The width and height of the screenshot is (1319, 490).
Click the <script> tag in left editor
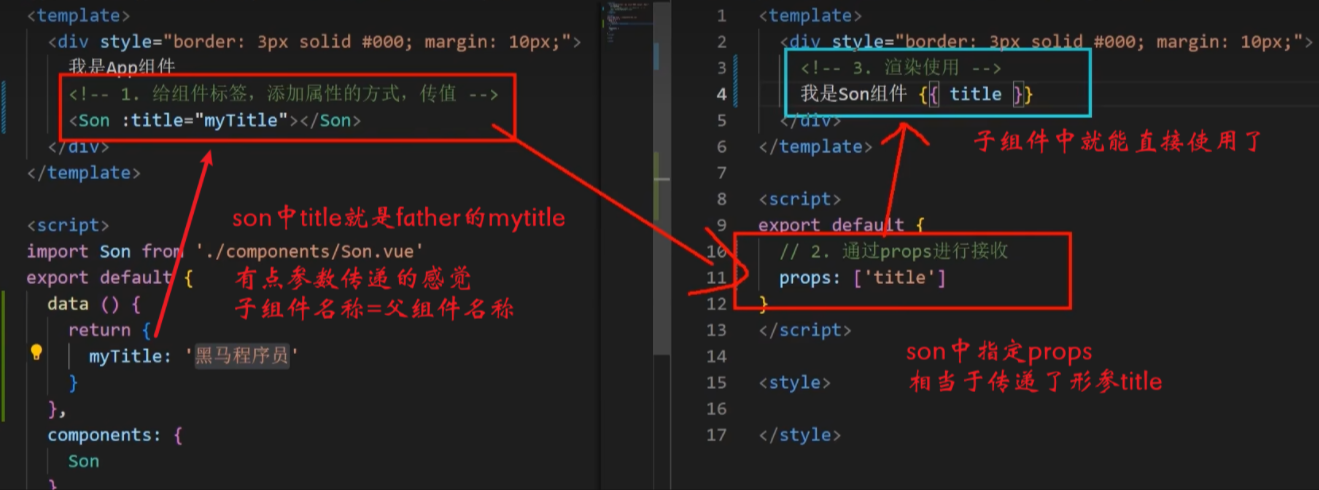click(68, 226)
